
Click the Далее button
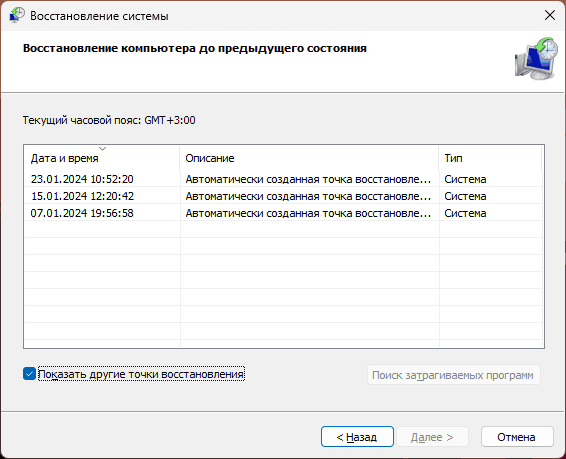click(x=432, y=437)
